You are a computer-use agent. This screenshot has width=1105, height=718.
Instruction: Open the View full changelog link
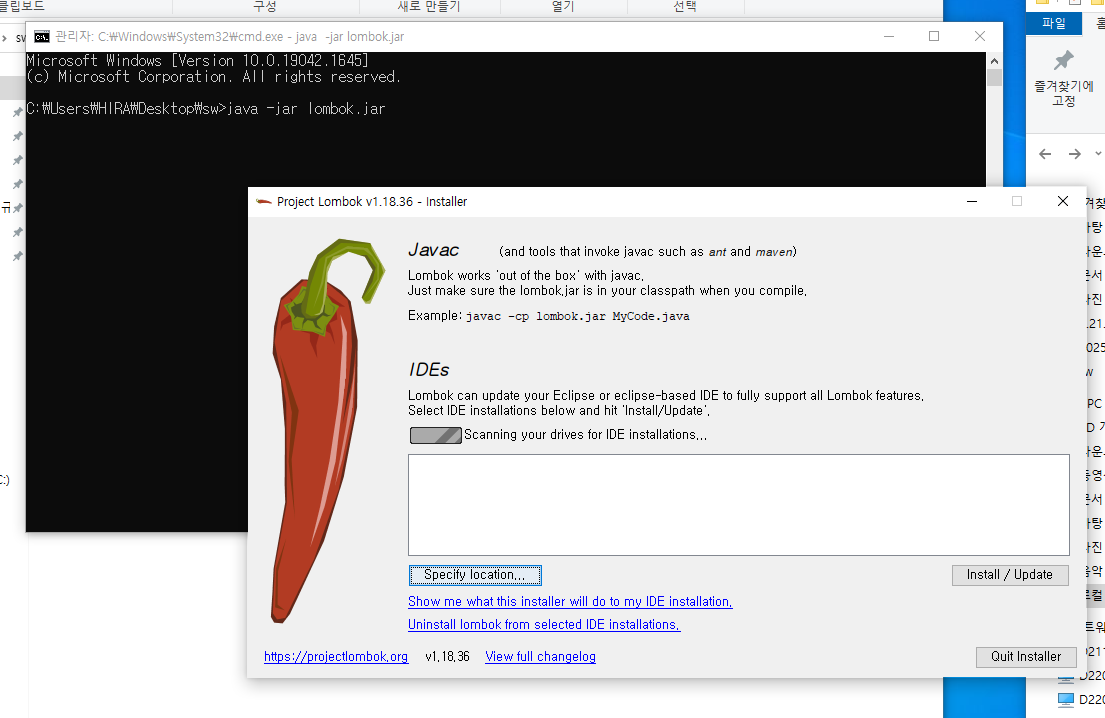point(541,657)
